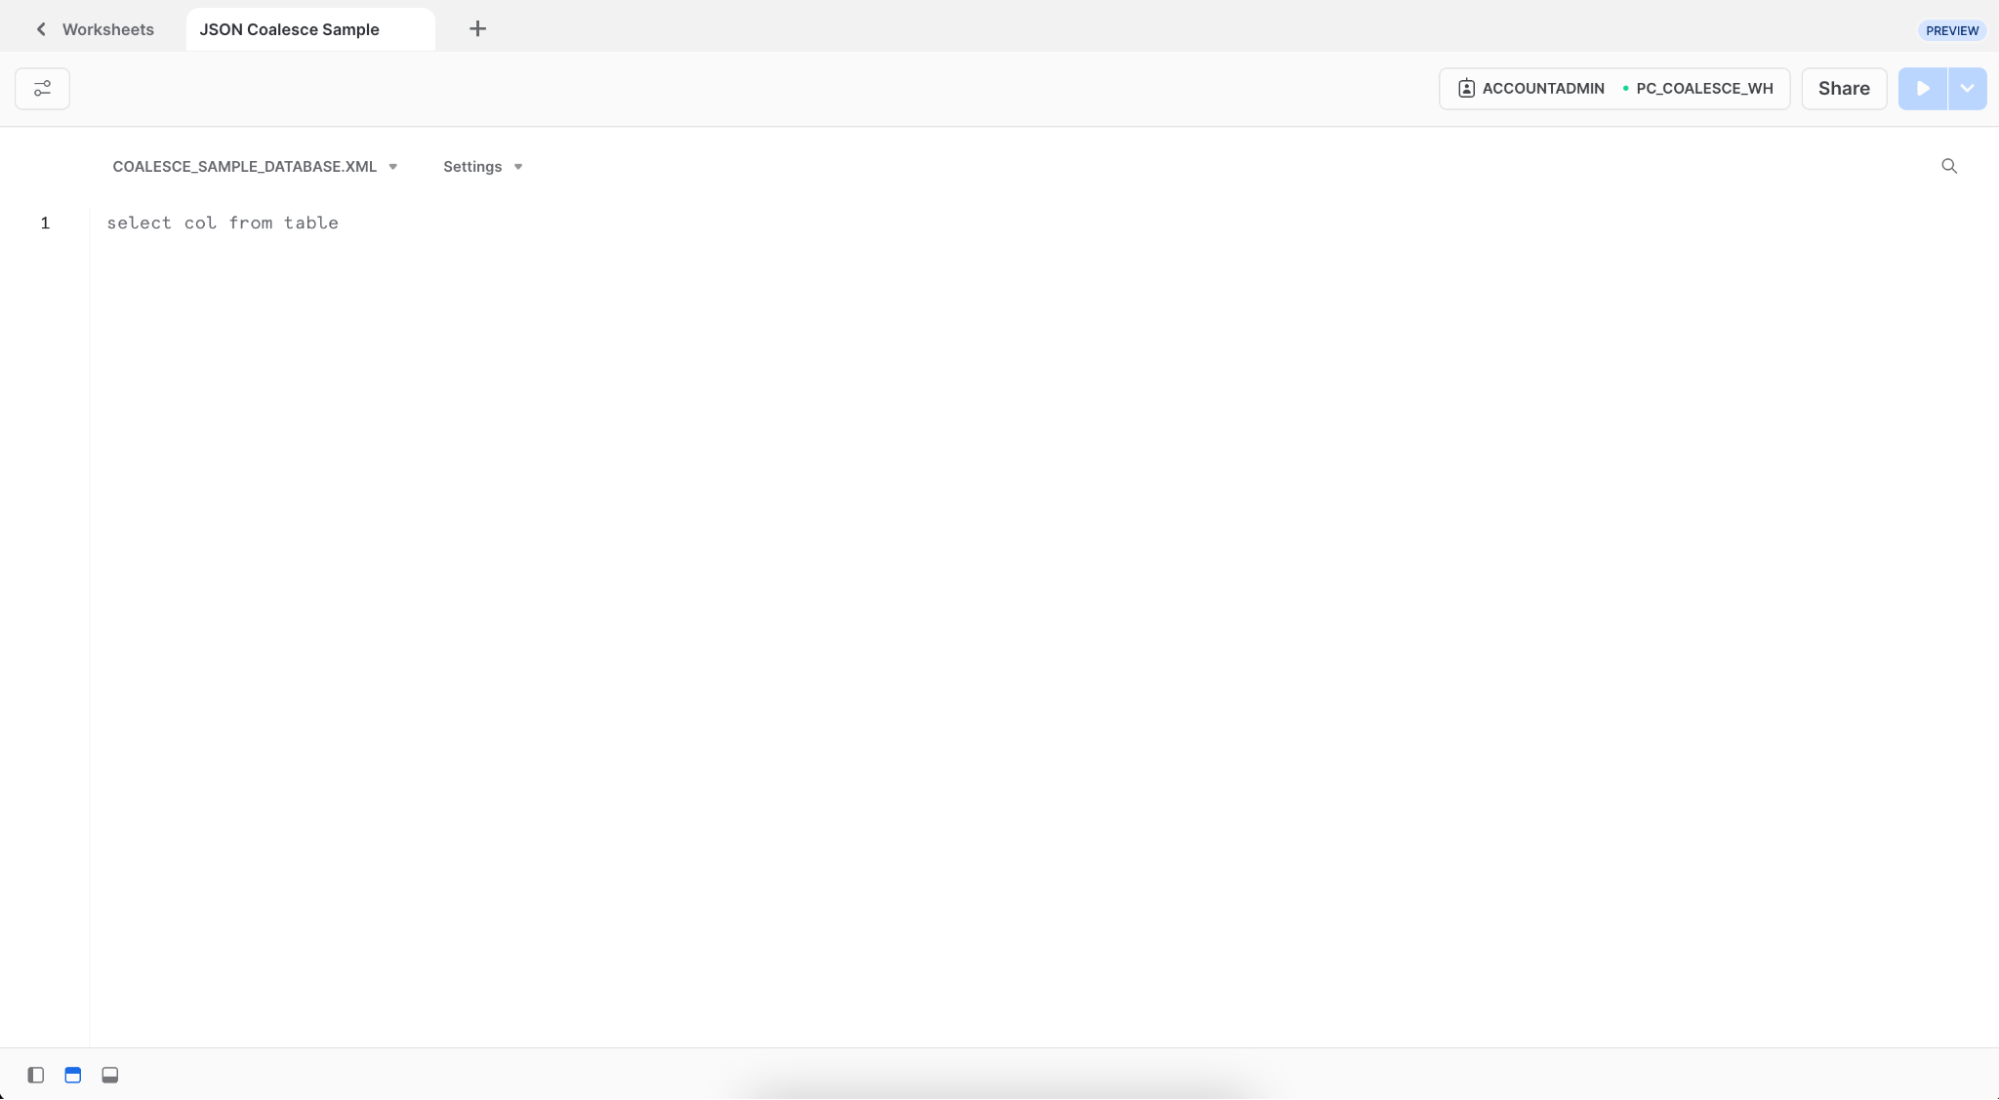Select the JSON Coalesce Sample tab
Screen dimensions: 1999x1100
coord(289,29)
